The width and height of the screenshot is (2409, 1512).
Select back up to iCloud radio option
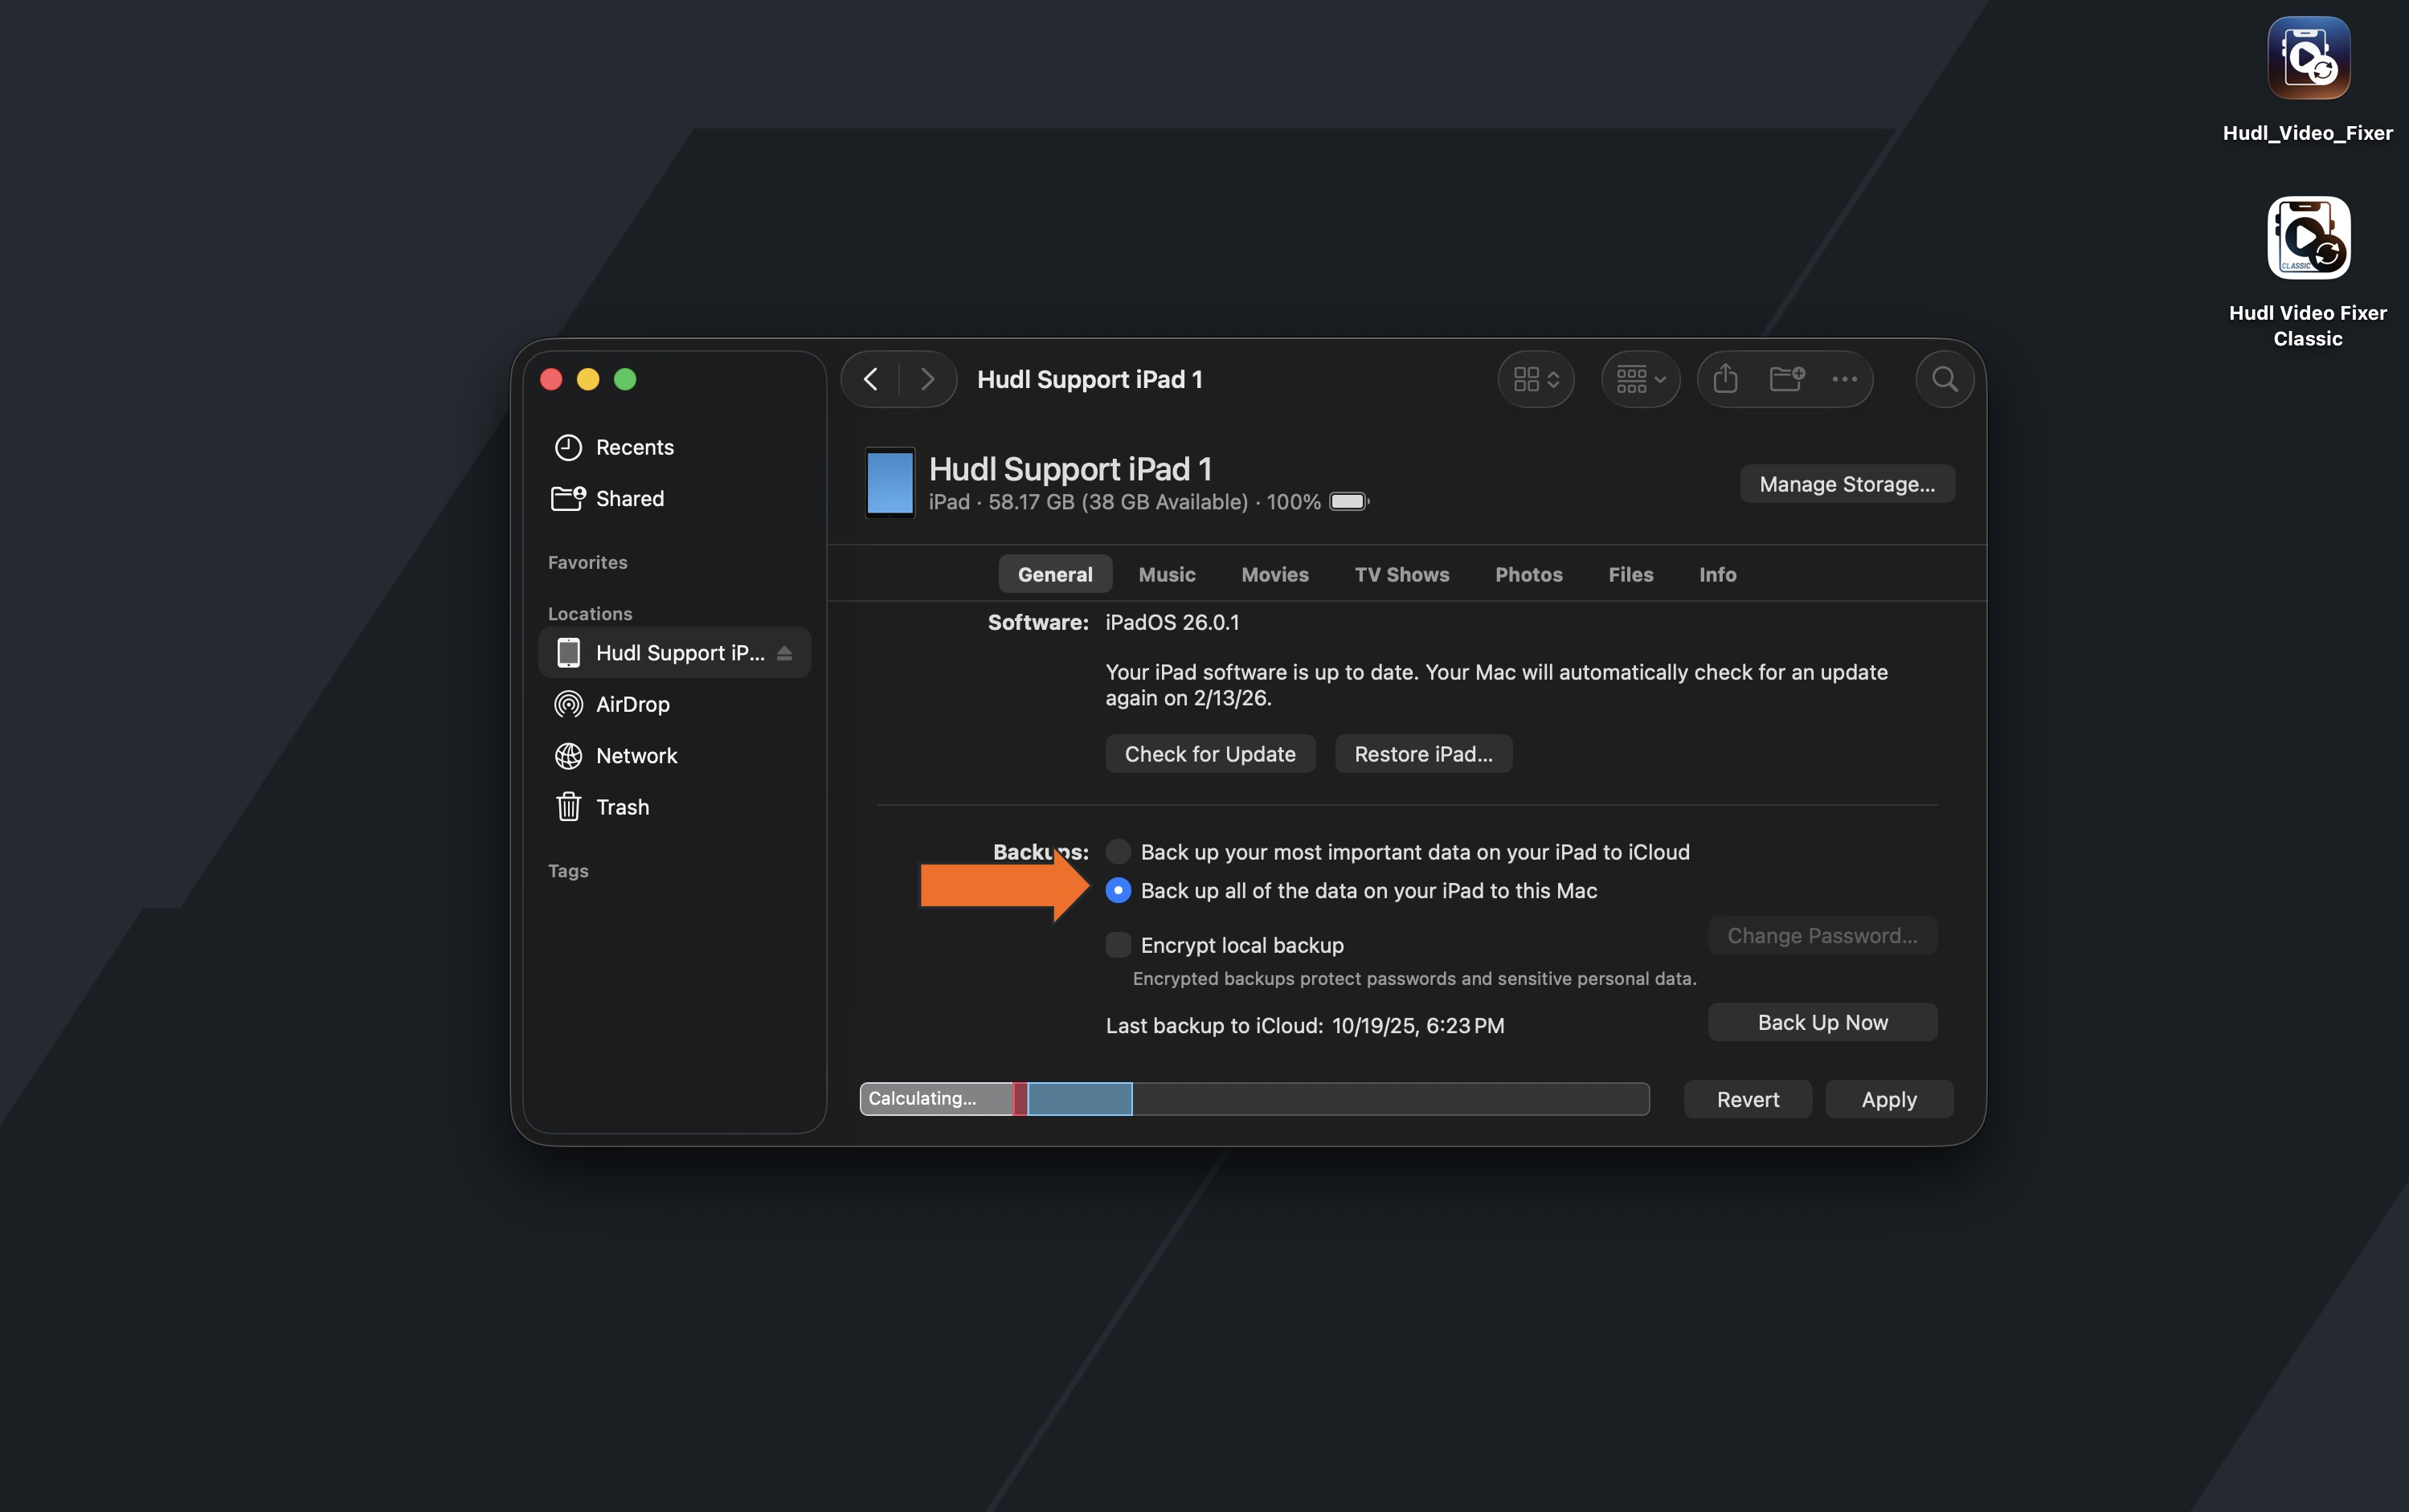pos(1118,851)
